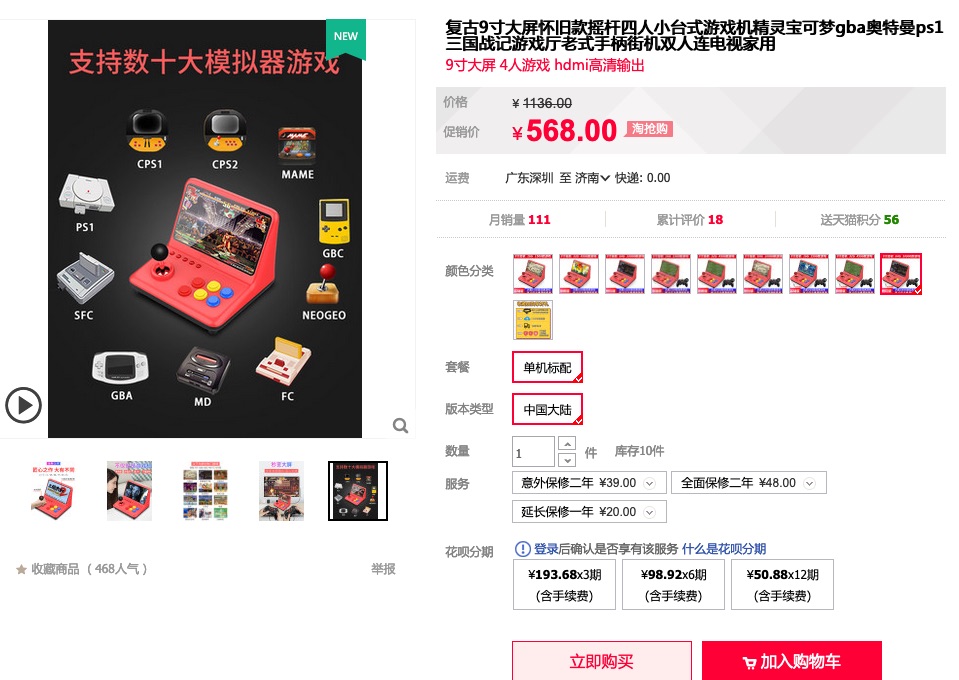Viewport: 959px width, 680px height.
Task: Select the 单机标配 package option
Action: click(547, 367)
